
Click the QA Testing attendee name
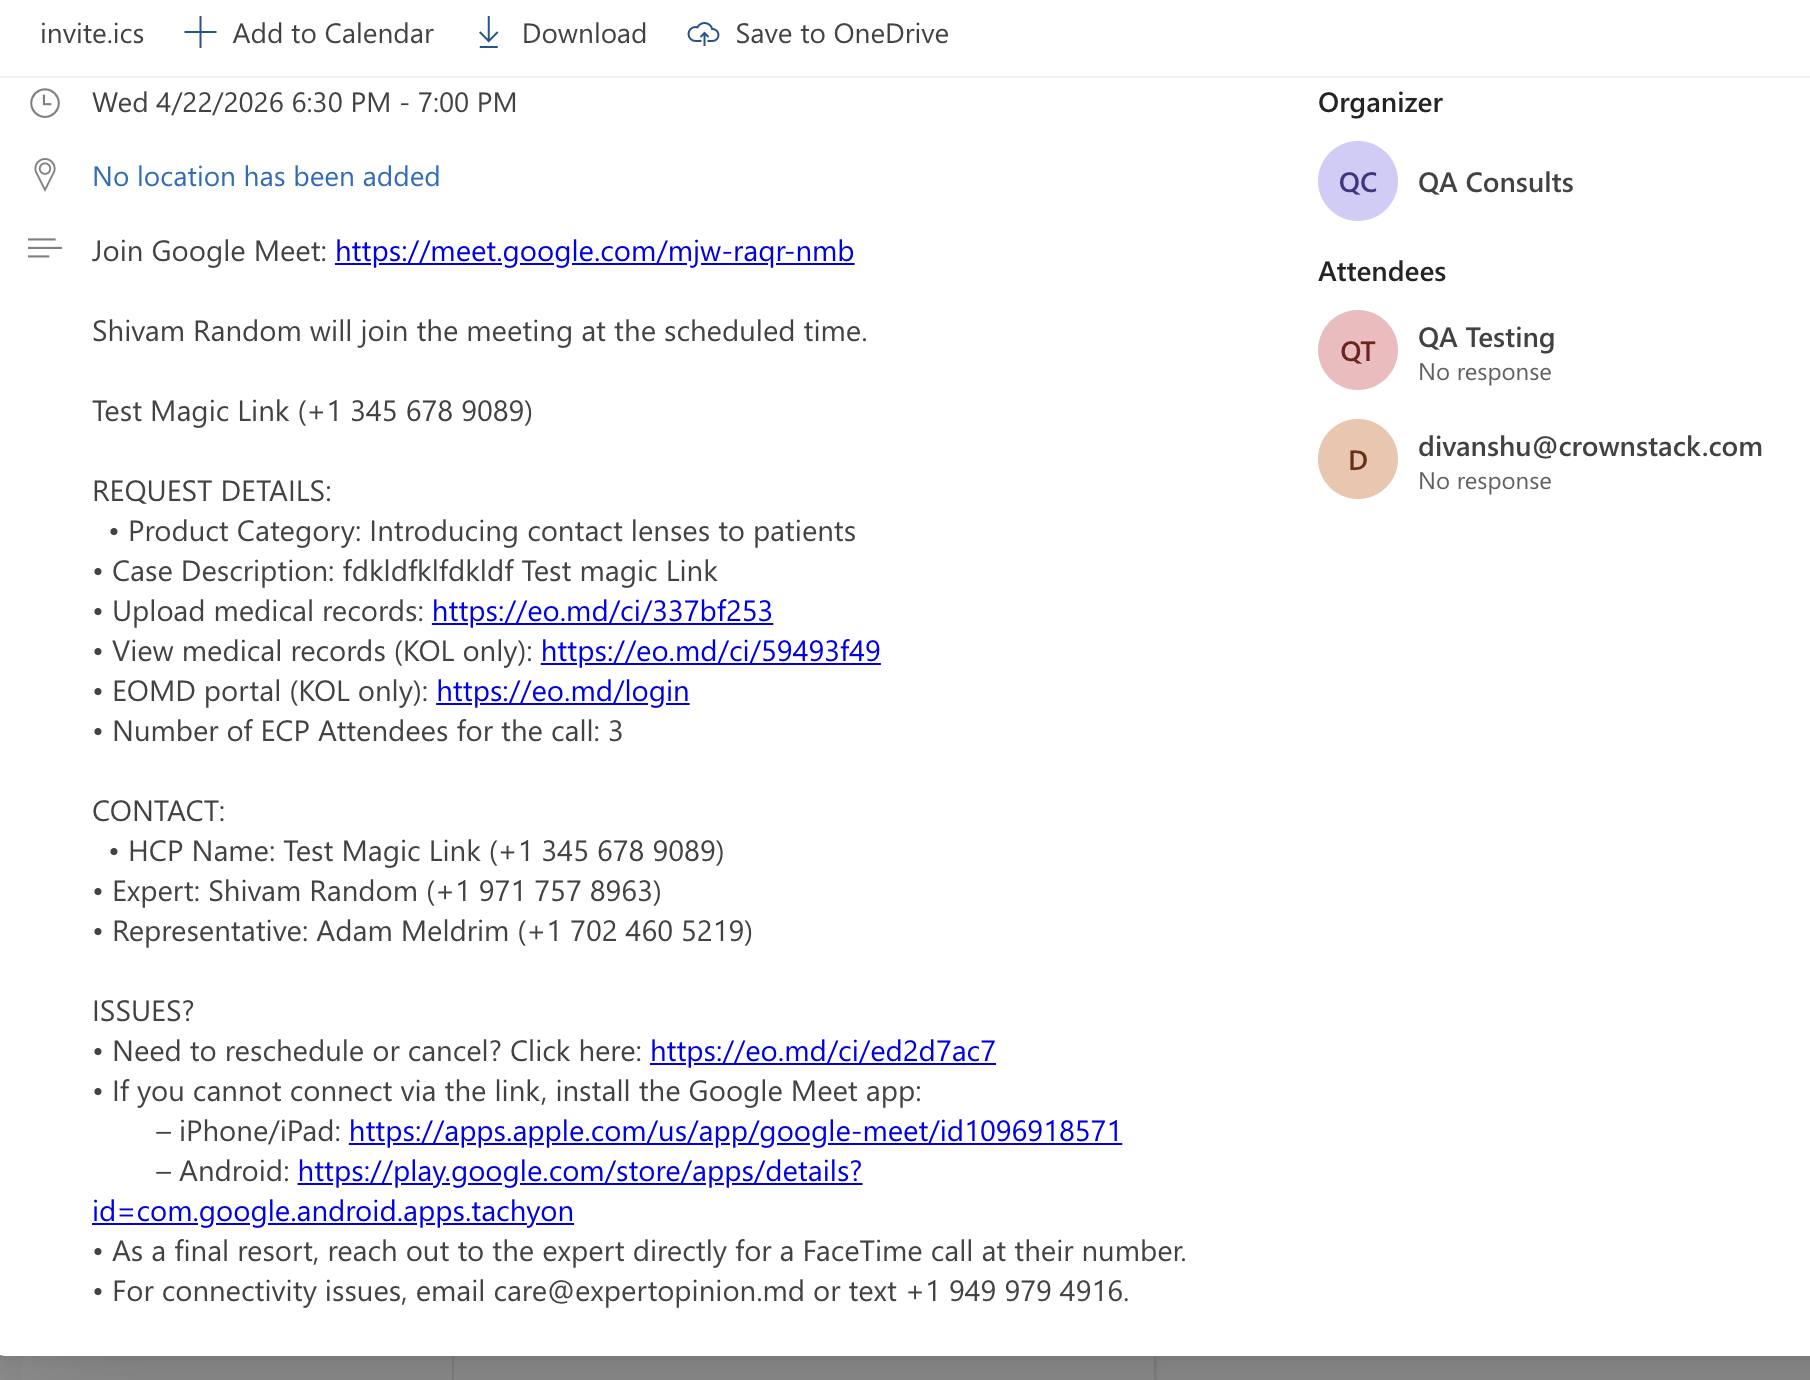[x=1486, y=338]
